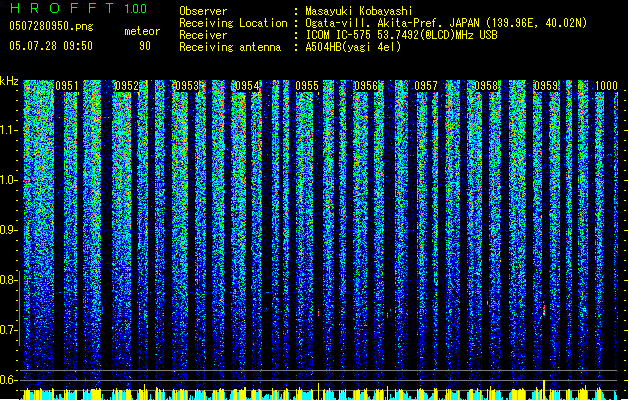Click the 1.0 frequency axis label
This screenshot has height=400, width=629.
[x=8, y=180]
